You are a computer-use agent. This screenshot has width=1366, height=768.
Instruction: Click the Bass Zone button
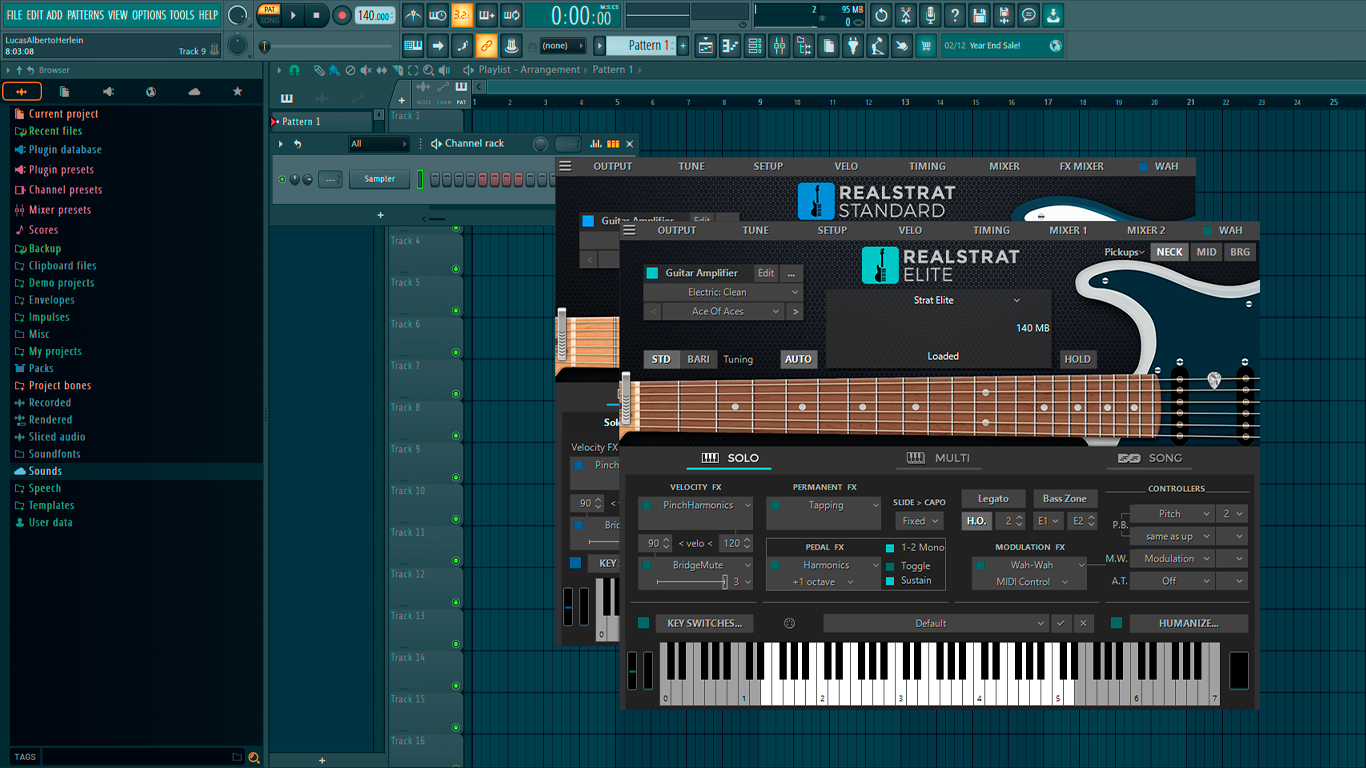1065,498
